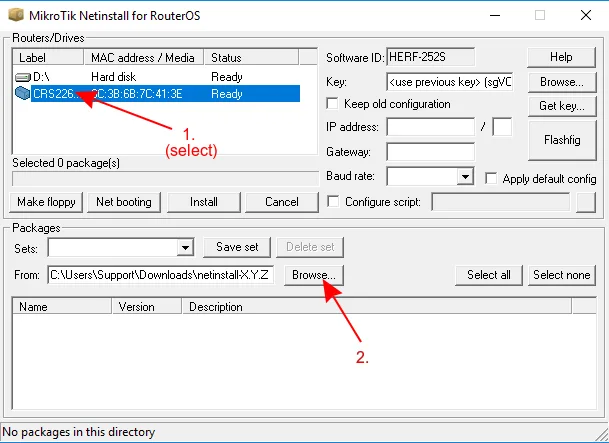This screenshot has width=609, height=443.
Task: Click the Get key button
Action: point(560,105)
